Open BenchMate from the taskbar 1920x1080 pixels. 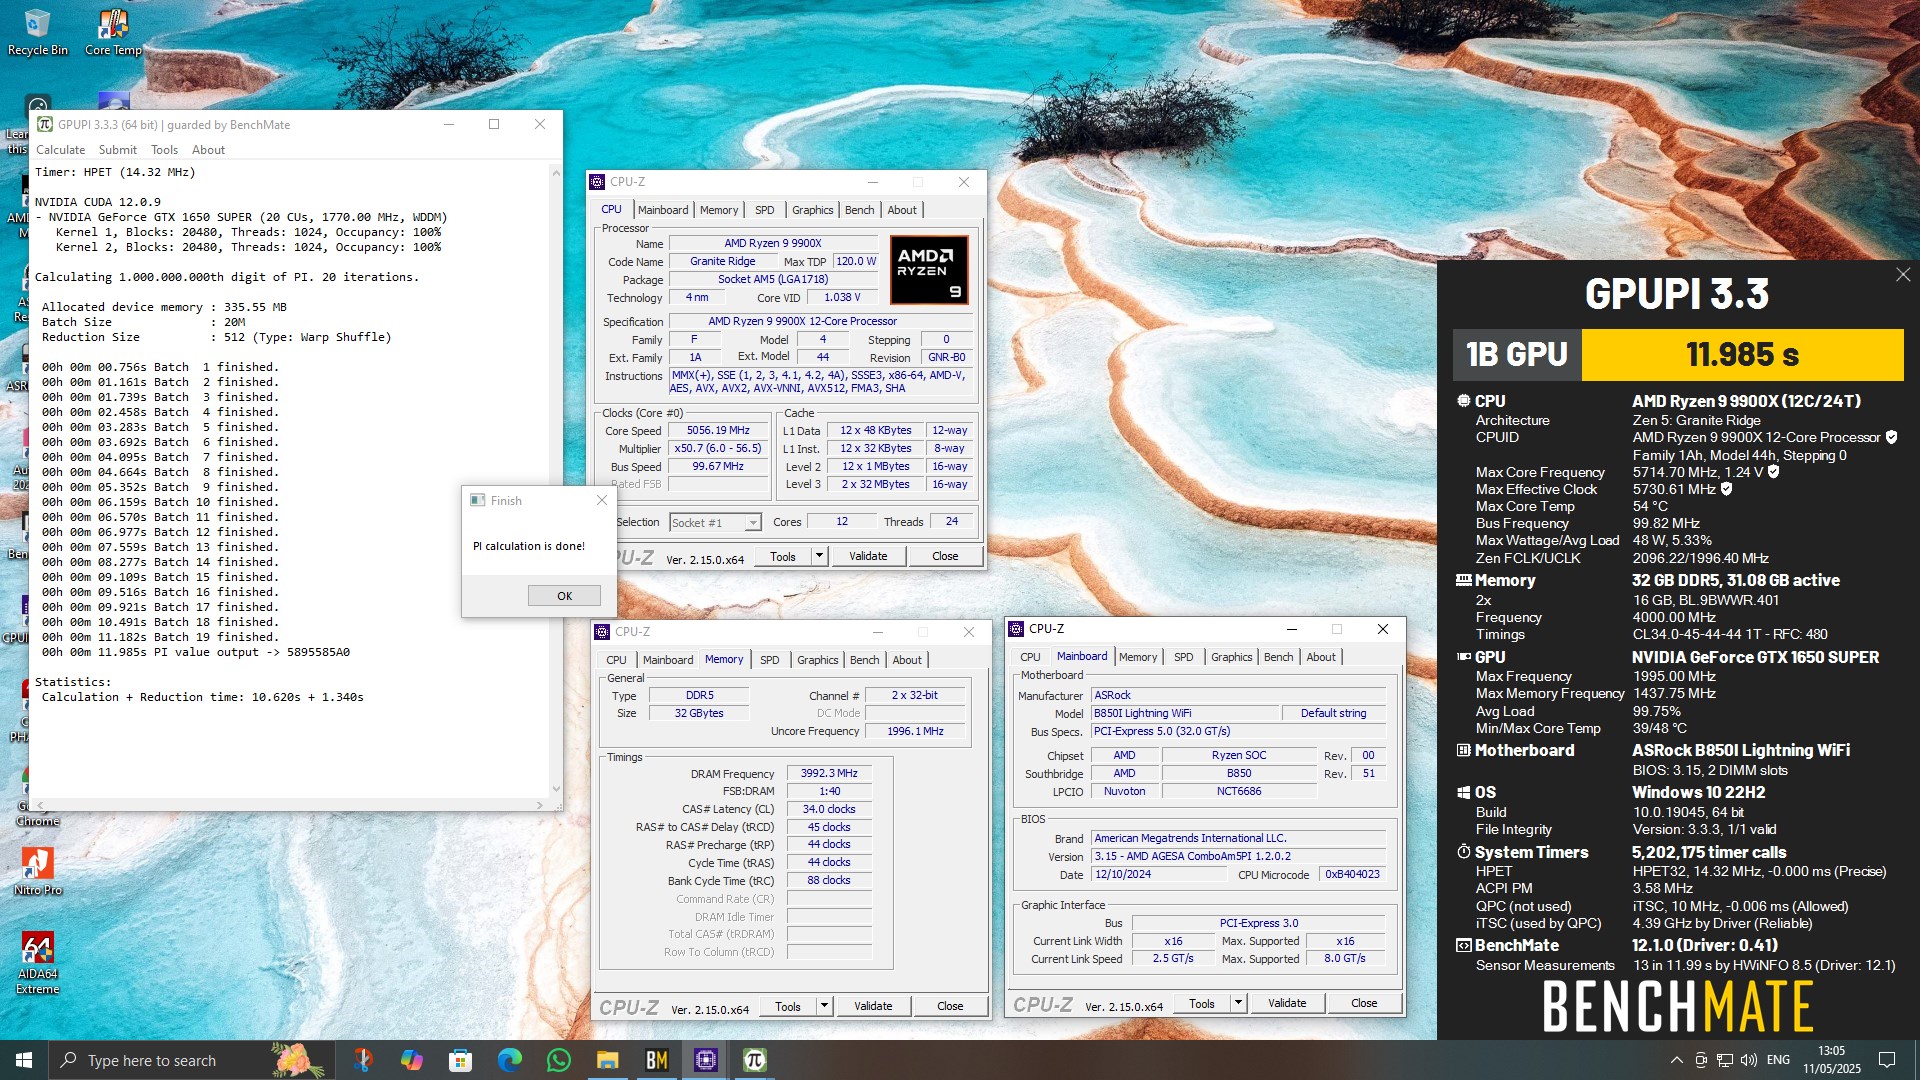(656, 1060)
